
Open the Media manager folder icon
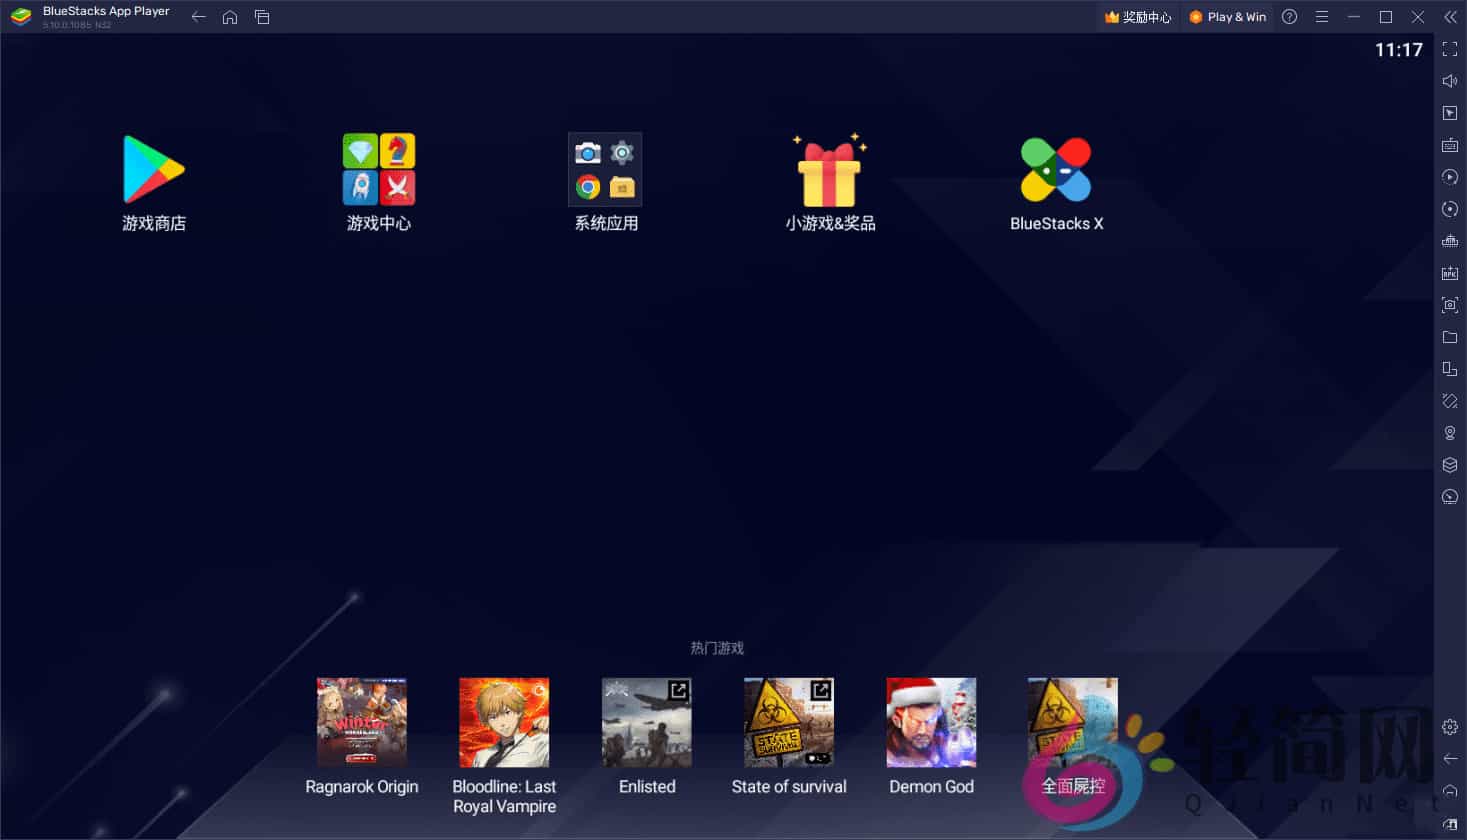click(1449, 337)
